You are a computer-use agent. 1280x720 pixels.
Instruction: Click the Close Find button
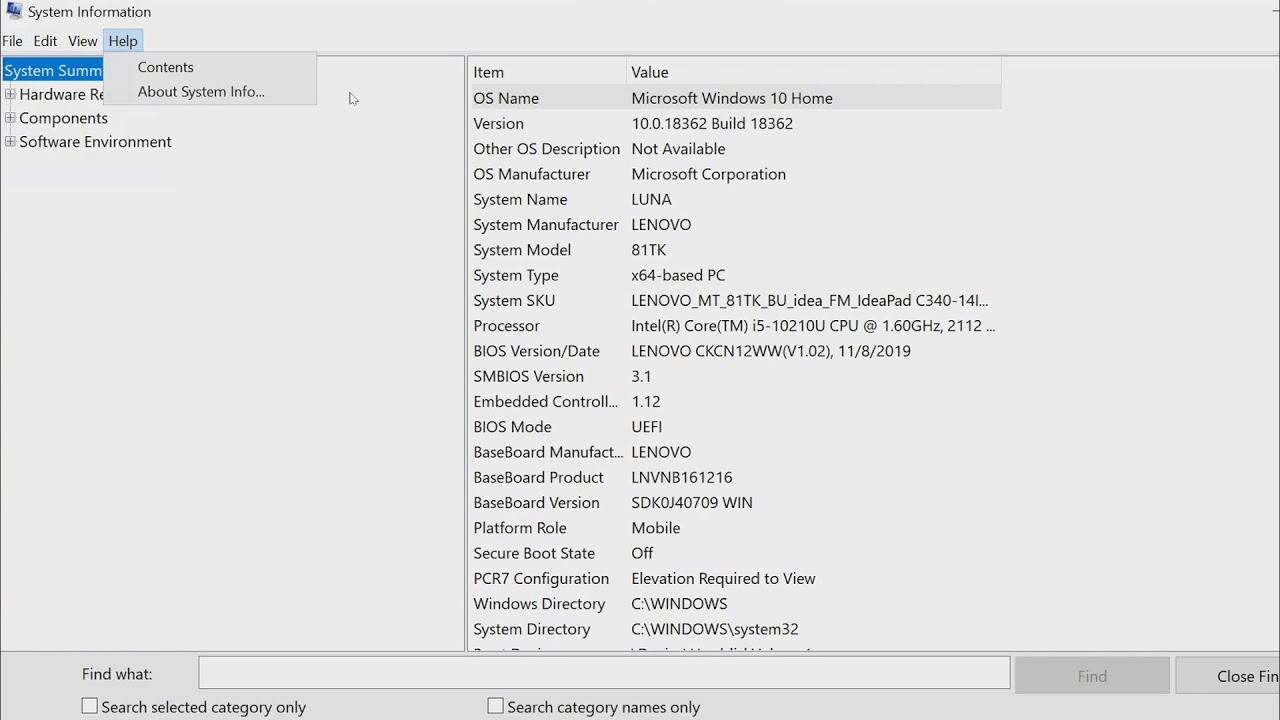pyautogui.click(x=1228, y=676)
